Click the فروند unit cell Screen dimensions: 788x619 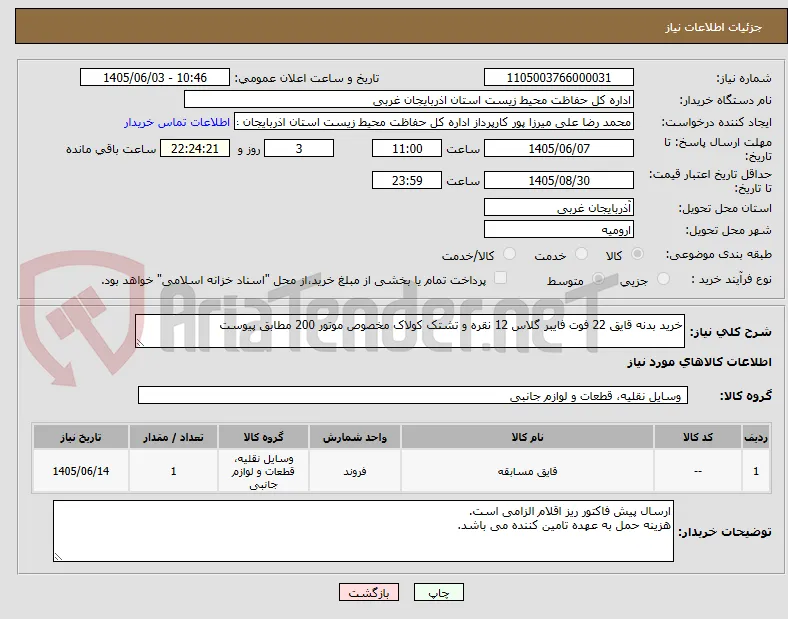[x=355, y=471]
